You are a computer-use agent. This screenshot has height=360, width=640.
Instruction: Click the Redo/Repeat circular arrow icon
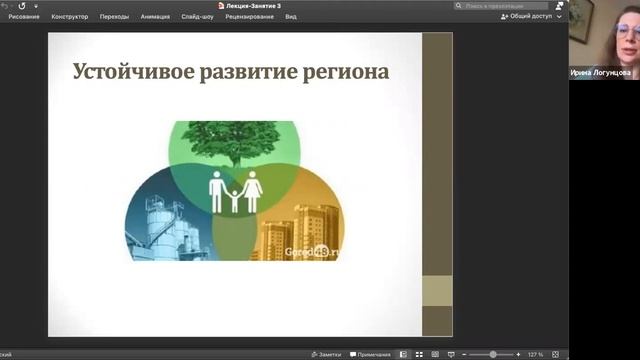(x=22, y=6)
